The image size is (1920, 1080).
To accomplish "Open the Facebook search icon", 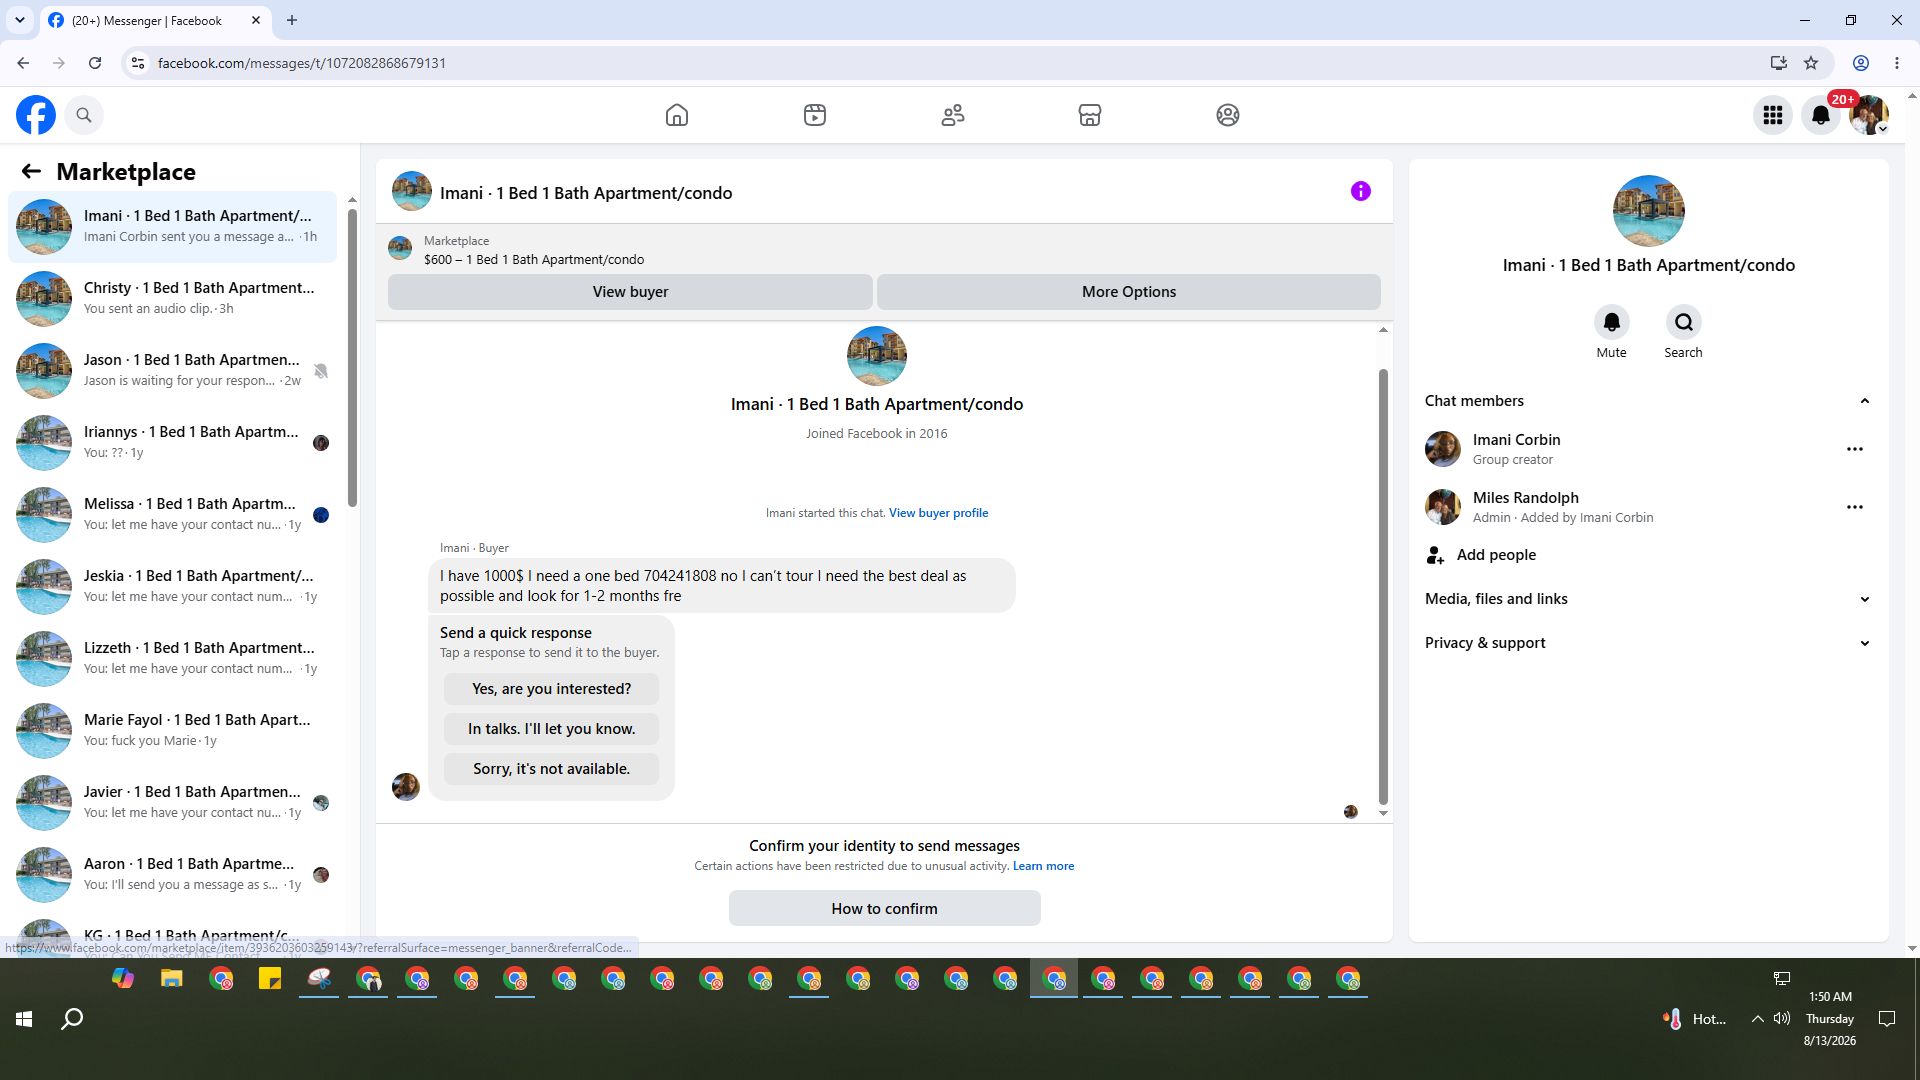I will [x=84, y=115].
